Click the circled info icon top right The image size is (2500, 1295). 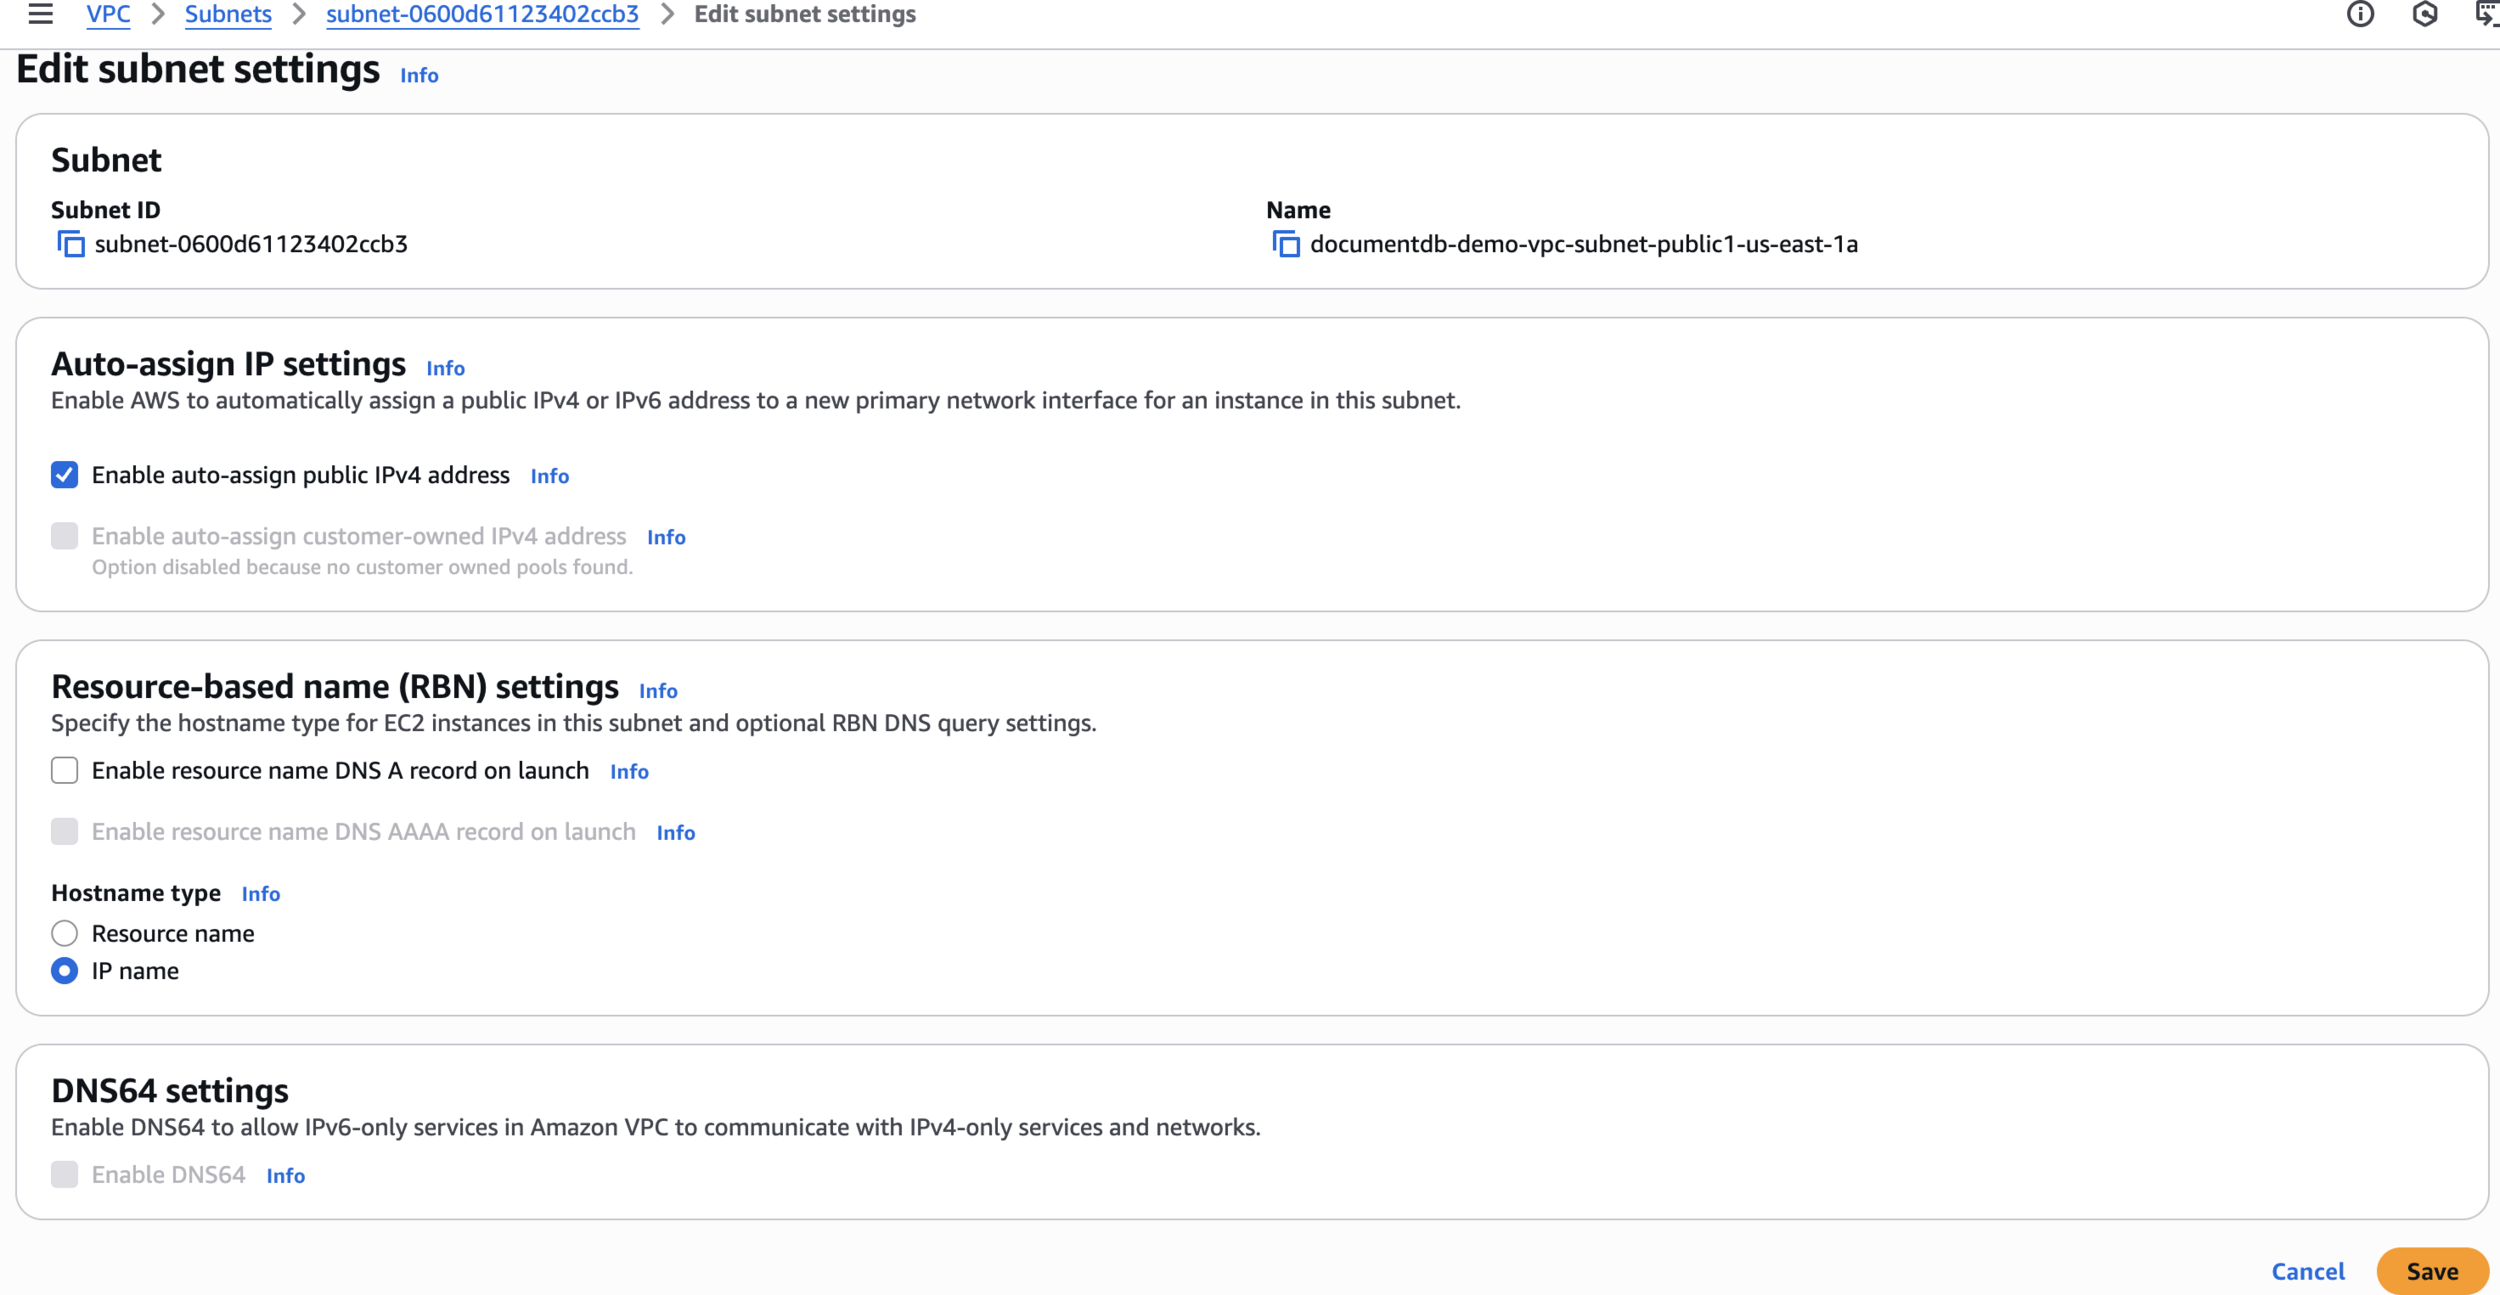(2360, 14)
